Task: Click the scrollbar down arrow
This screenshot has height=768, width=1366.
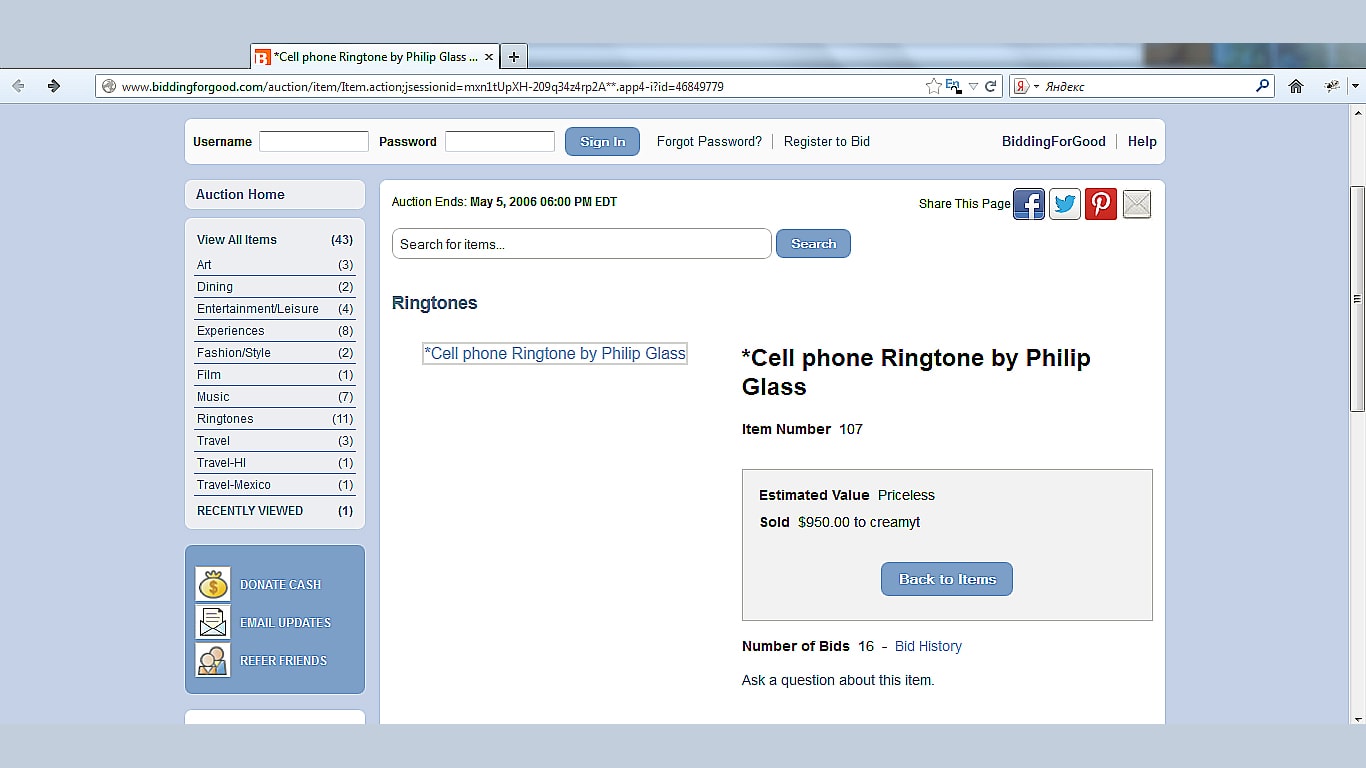Action: click(x=1357, y=718)
